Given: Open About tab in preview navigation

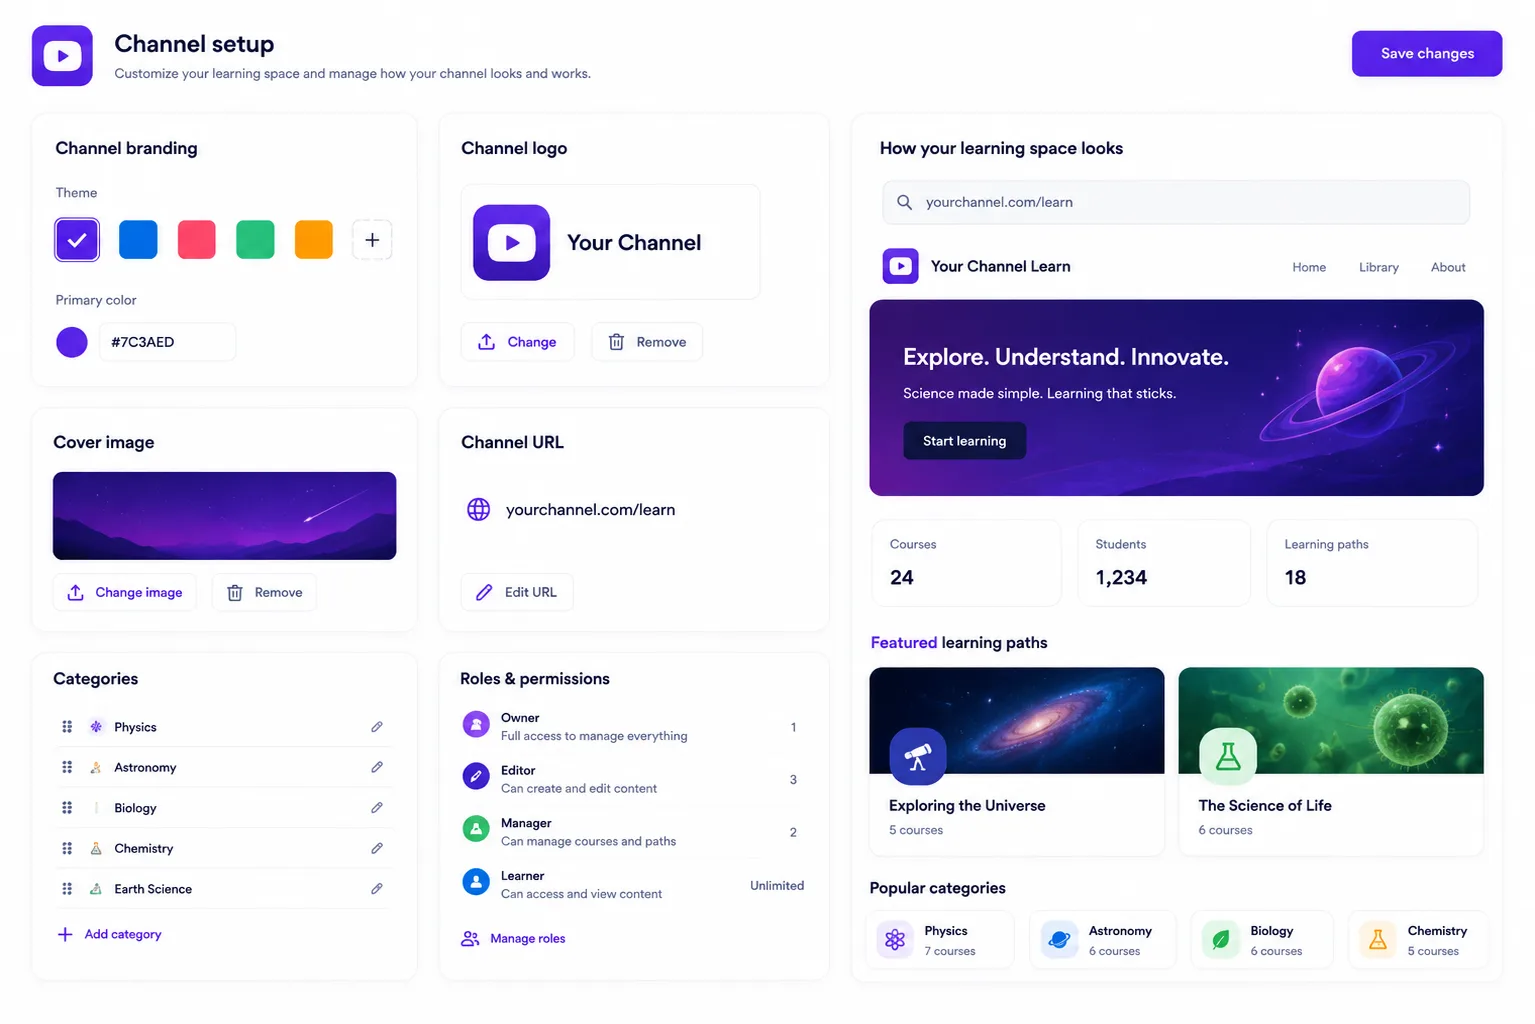Looking at the screenshot, I should point(1447,267).
